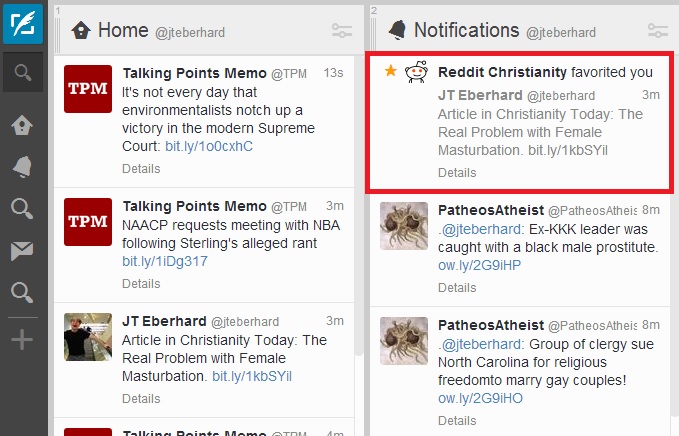Select the sidebar search icon below the envelope
The height and width of the screenshot is (436, 679).
[22, 293]
